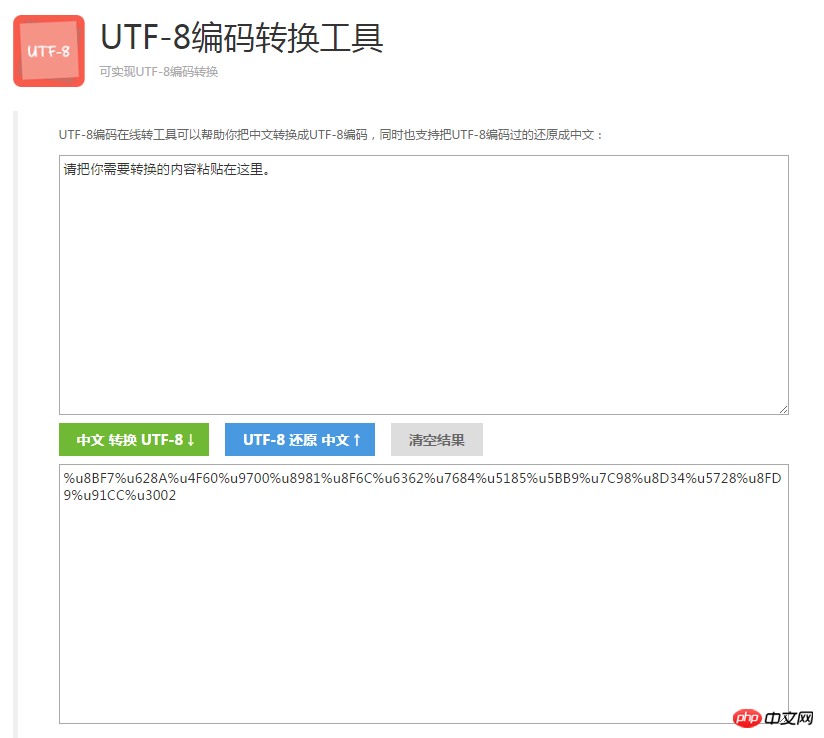Click the description line about UTF-8编码在线转工具

point(340,130)
